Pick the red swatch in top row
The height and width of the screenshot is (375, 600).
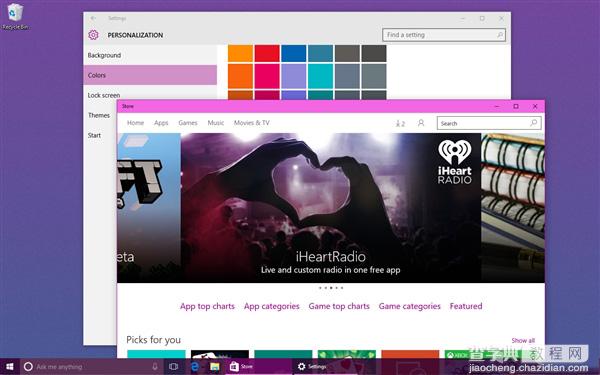click(267, 53)
